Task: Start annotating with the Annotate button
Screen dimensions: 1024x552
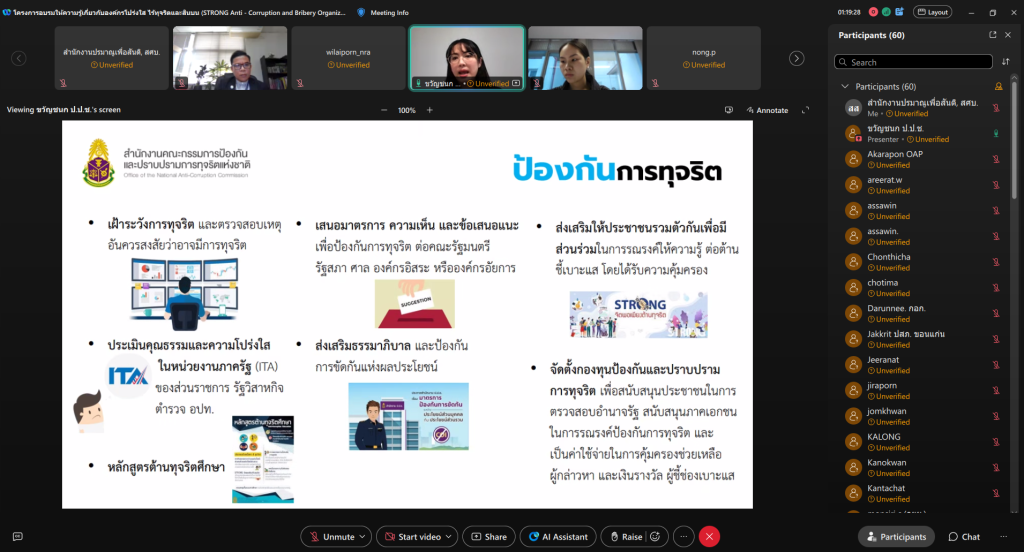Action: [x=767, y=110]
